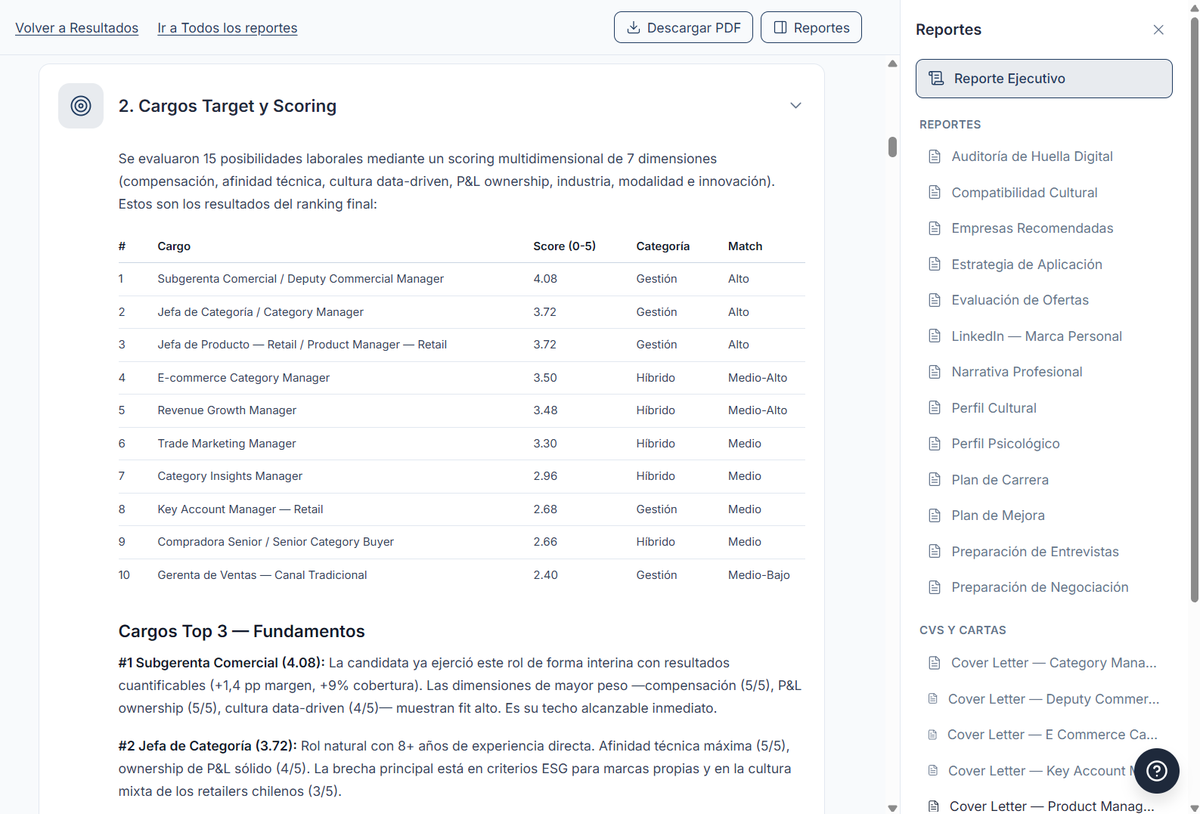Open the Compatibilidad Cultural report
Viewport: 1200px width, 814px height.
click(x=1024, y=193)
